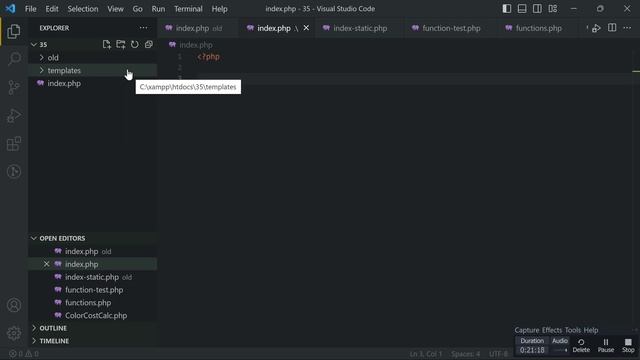Collapse all folders in explorer
640x360 pixels.
tap(149, 44)
